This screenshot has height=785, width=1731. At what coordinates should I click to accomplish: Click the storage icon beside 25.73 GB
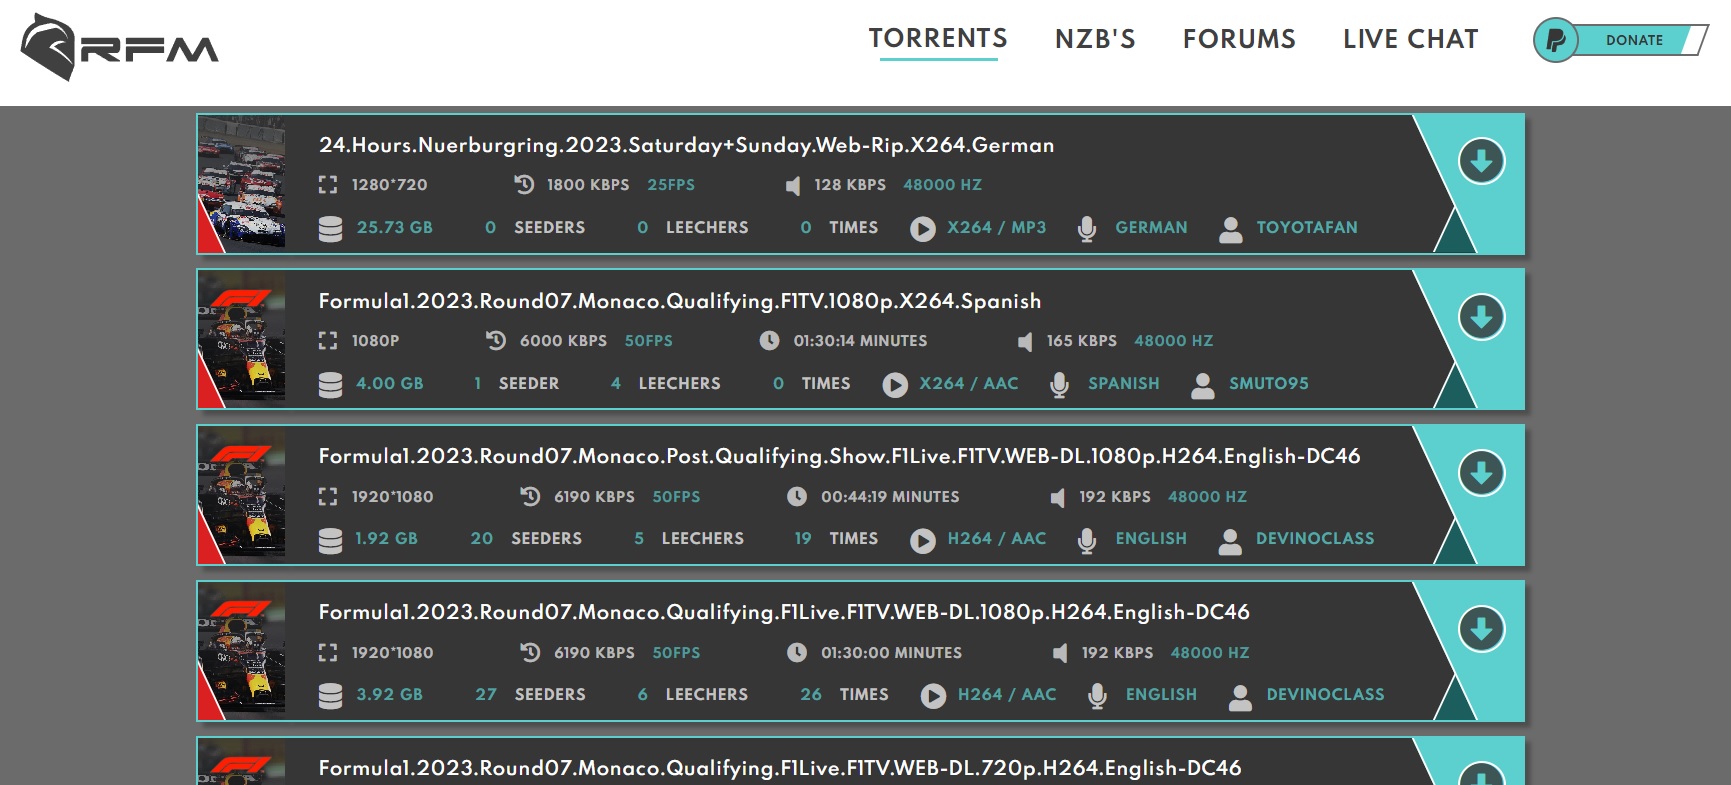click(330, 229)
